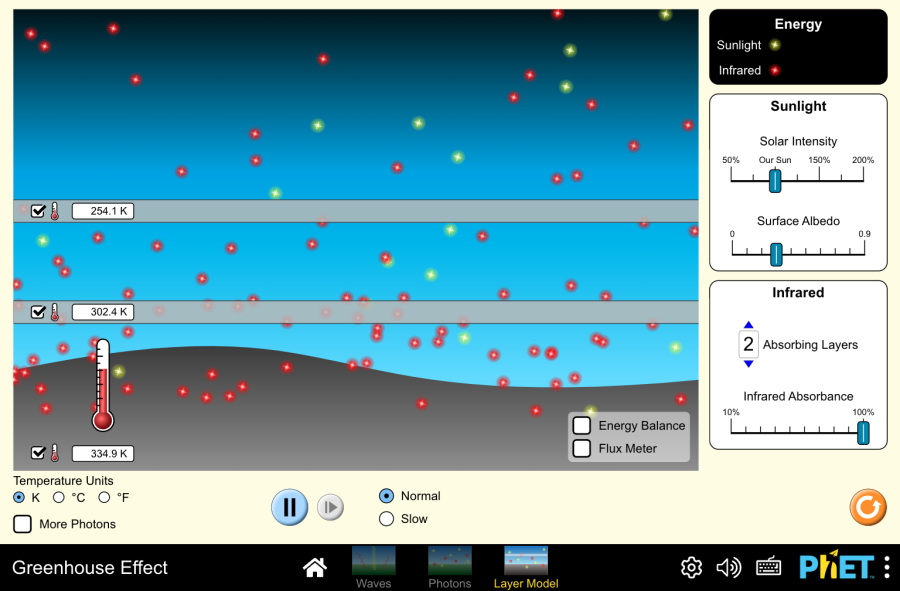Go to the Home screen icon
Viewport: 900px width, 591px height.
[x=315, y=568]
